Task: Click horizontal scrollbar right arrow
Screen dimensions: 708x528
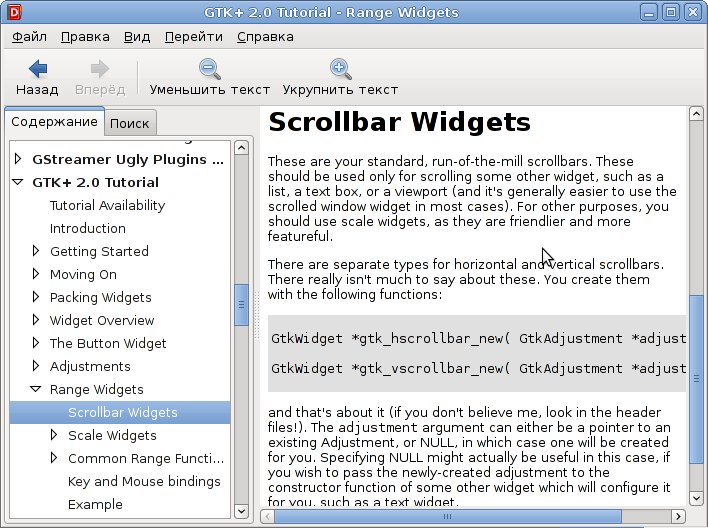Action: pos(678,516)
